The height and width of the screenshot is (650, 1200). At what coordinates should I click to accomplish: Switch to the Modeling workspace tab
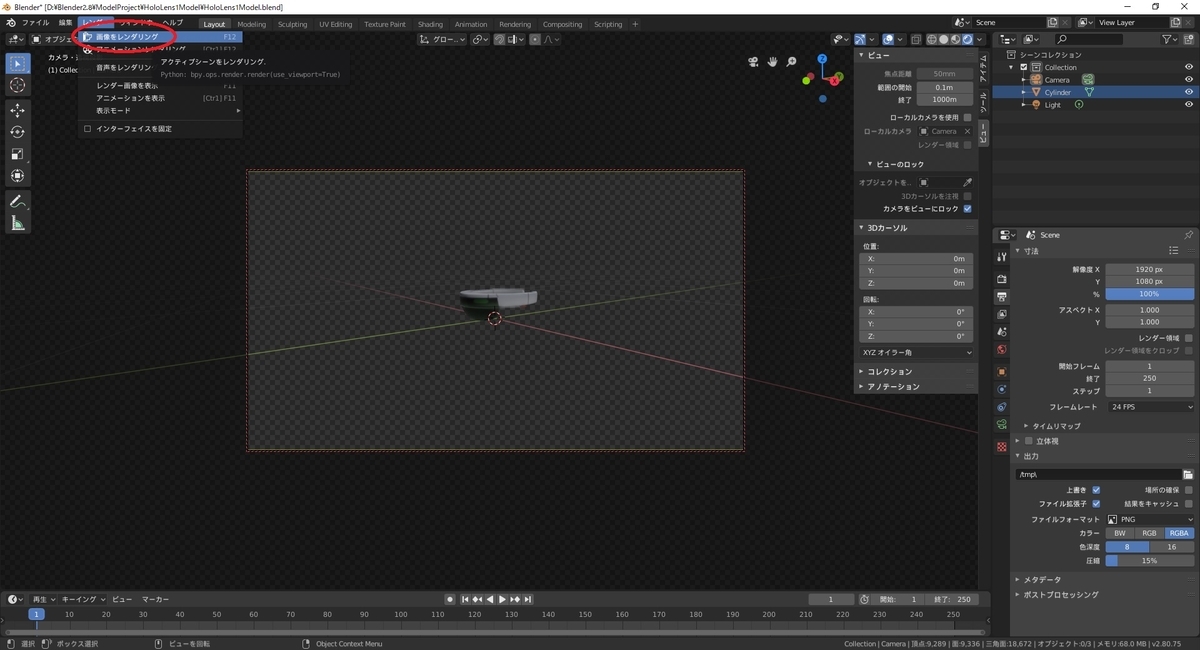(252, 24)
